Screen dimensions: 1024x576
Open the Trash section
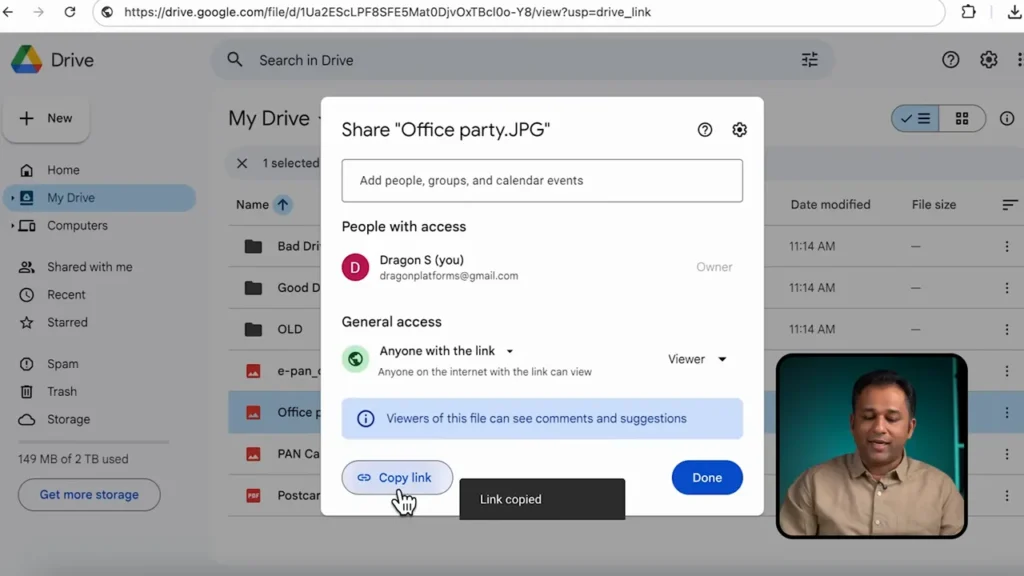pyautogui.click(x=61, y=392)
